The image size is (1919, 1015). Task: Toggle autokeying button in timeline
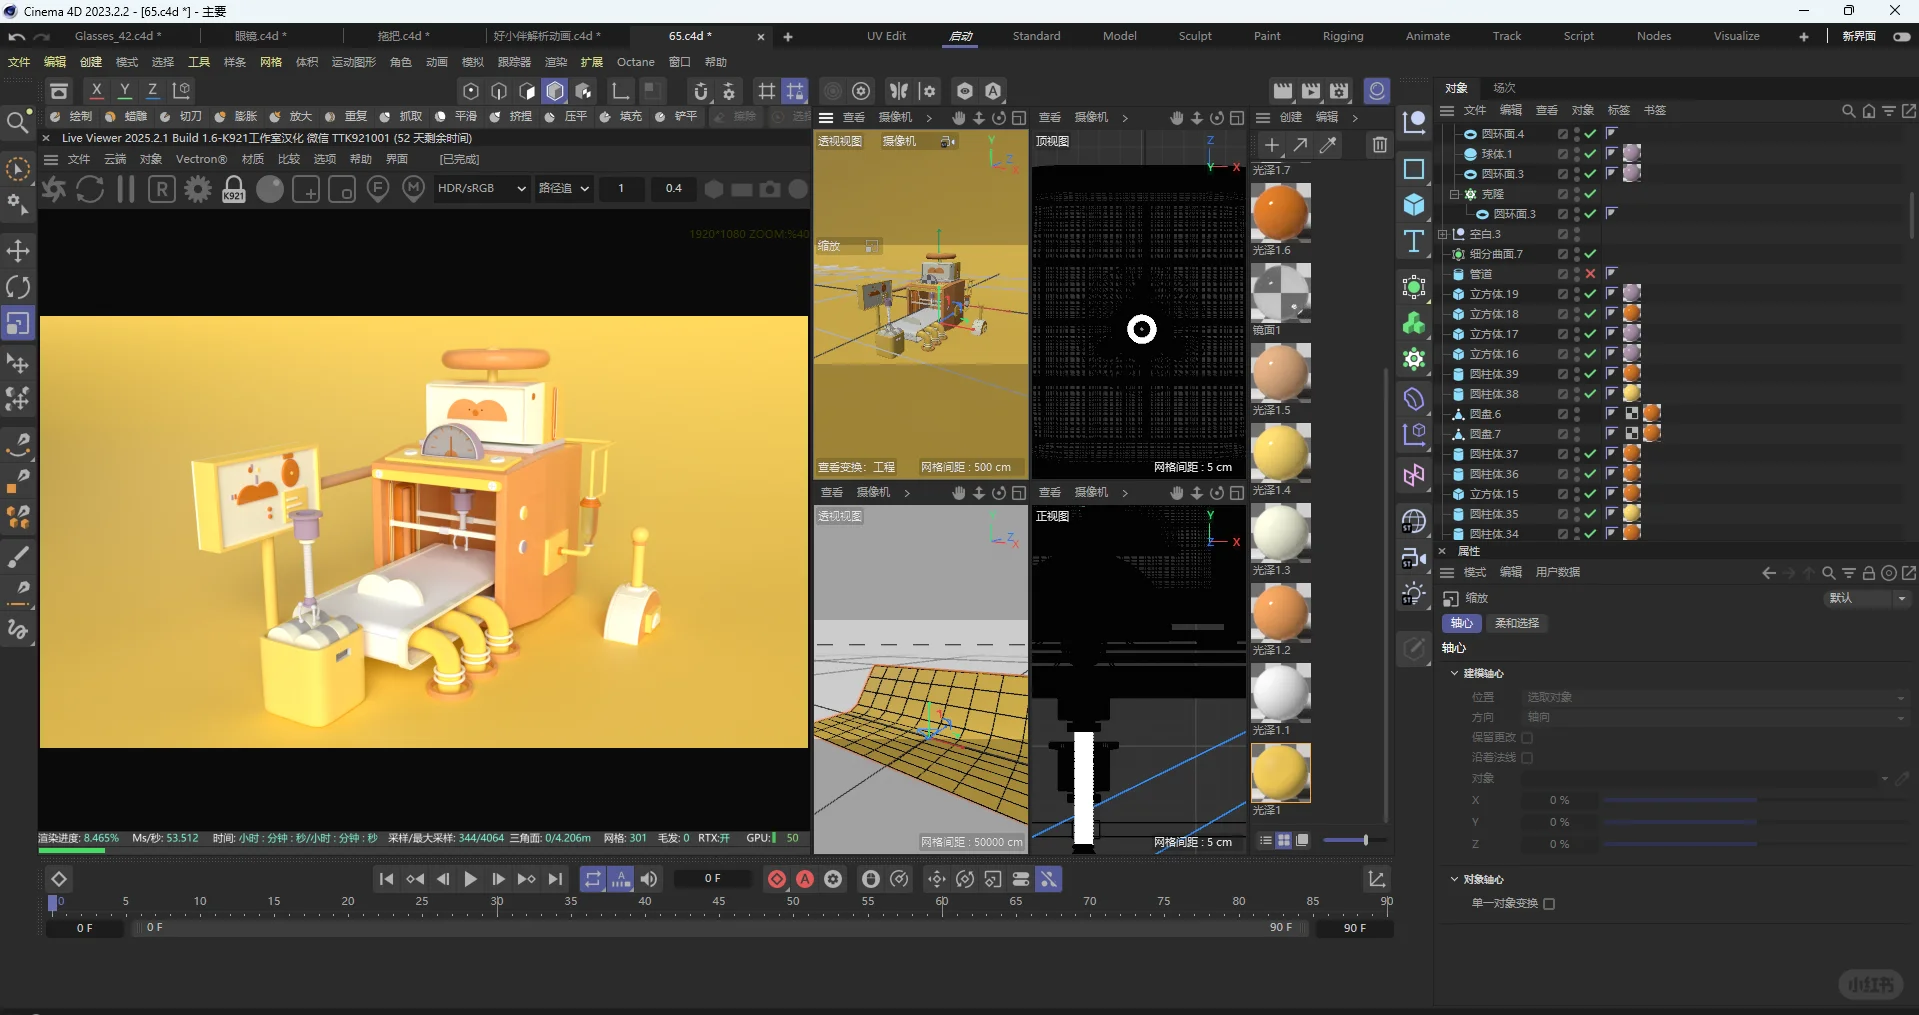805,879
